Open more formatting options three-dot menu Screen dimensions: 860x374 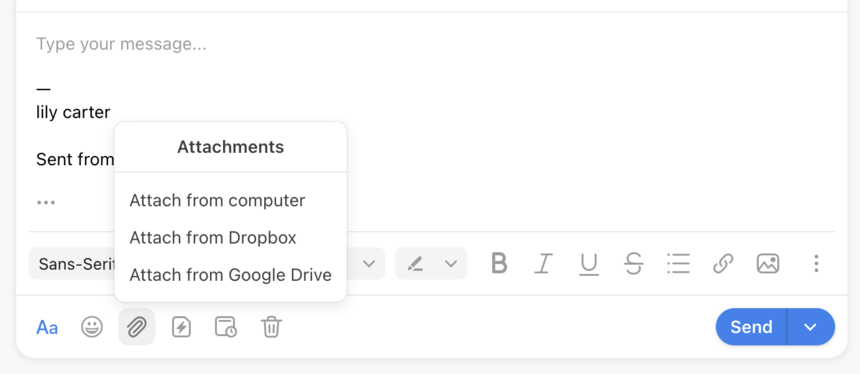coord(816,264)
